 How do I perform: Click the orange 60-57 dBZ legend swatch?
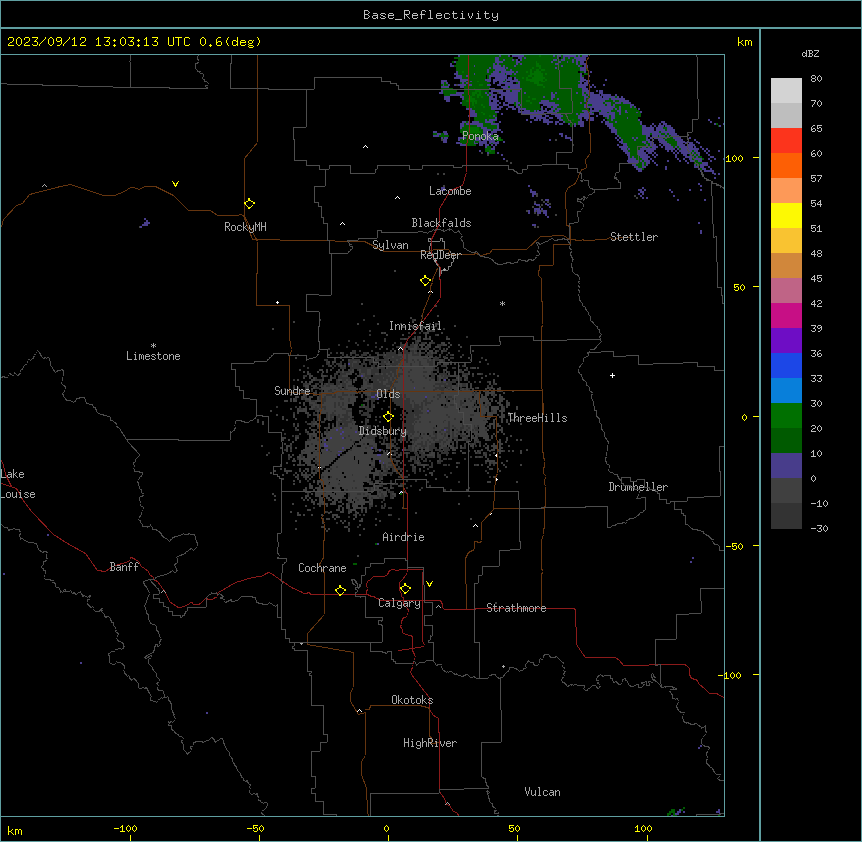tap(786, 165)
